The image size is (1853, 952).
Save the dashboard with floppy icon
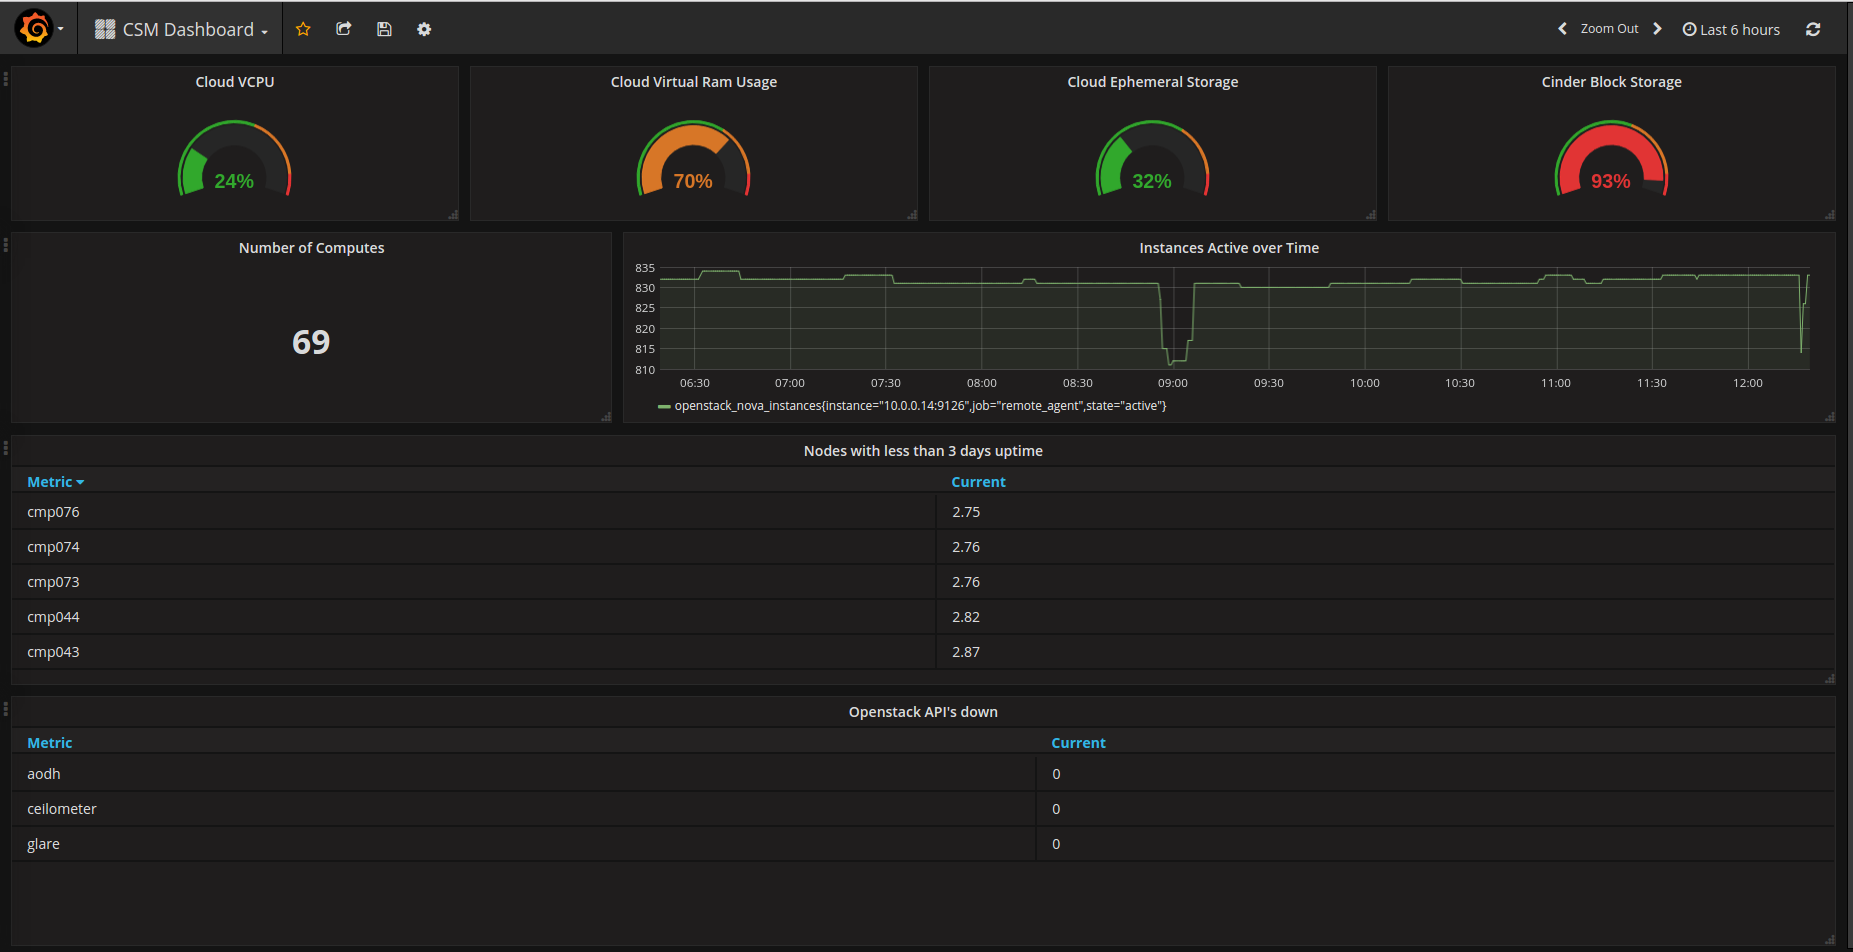point(384,29)
